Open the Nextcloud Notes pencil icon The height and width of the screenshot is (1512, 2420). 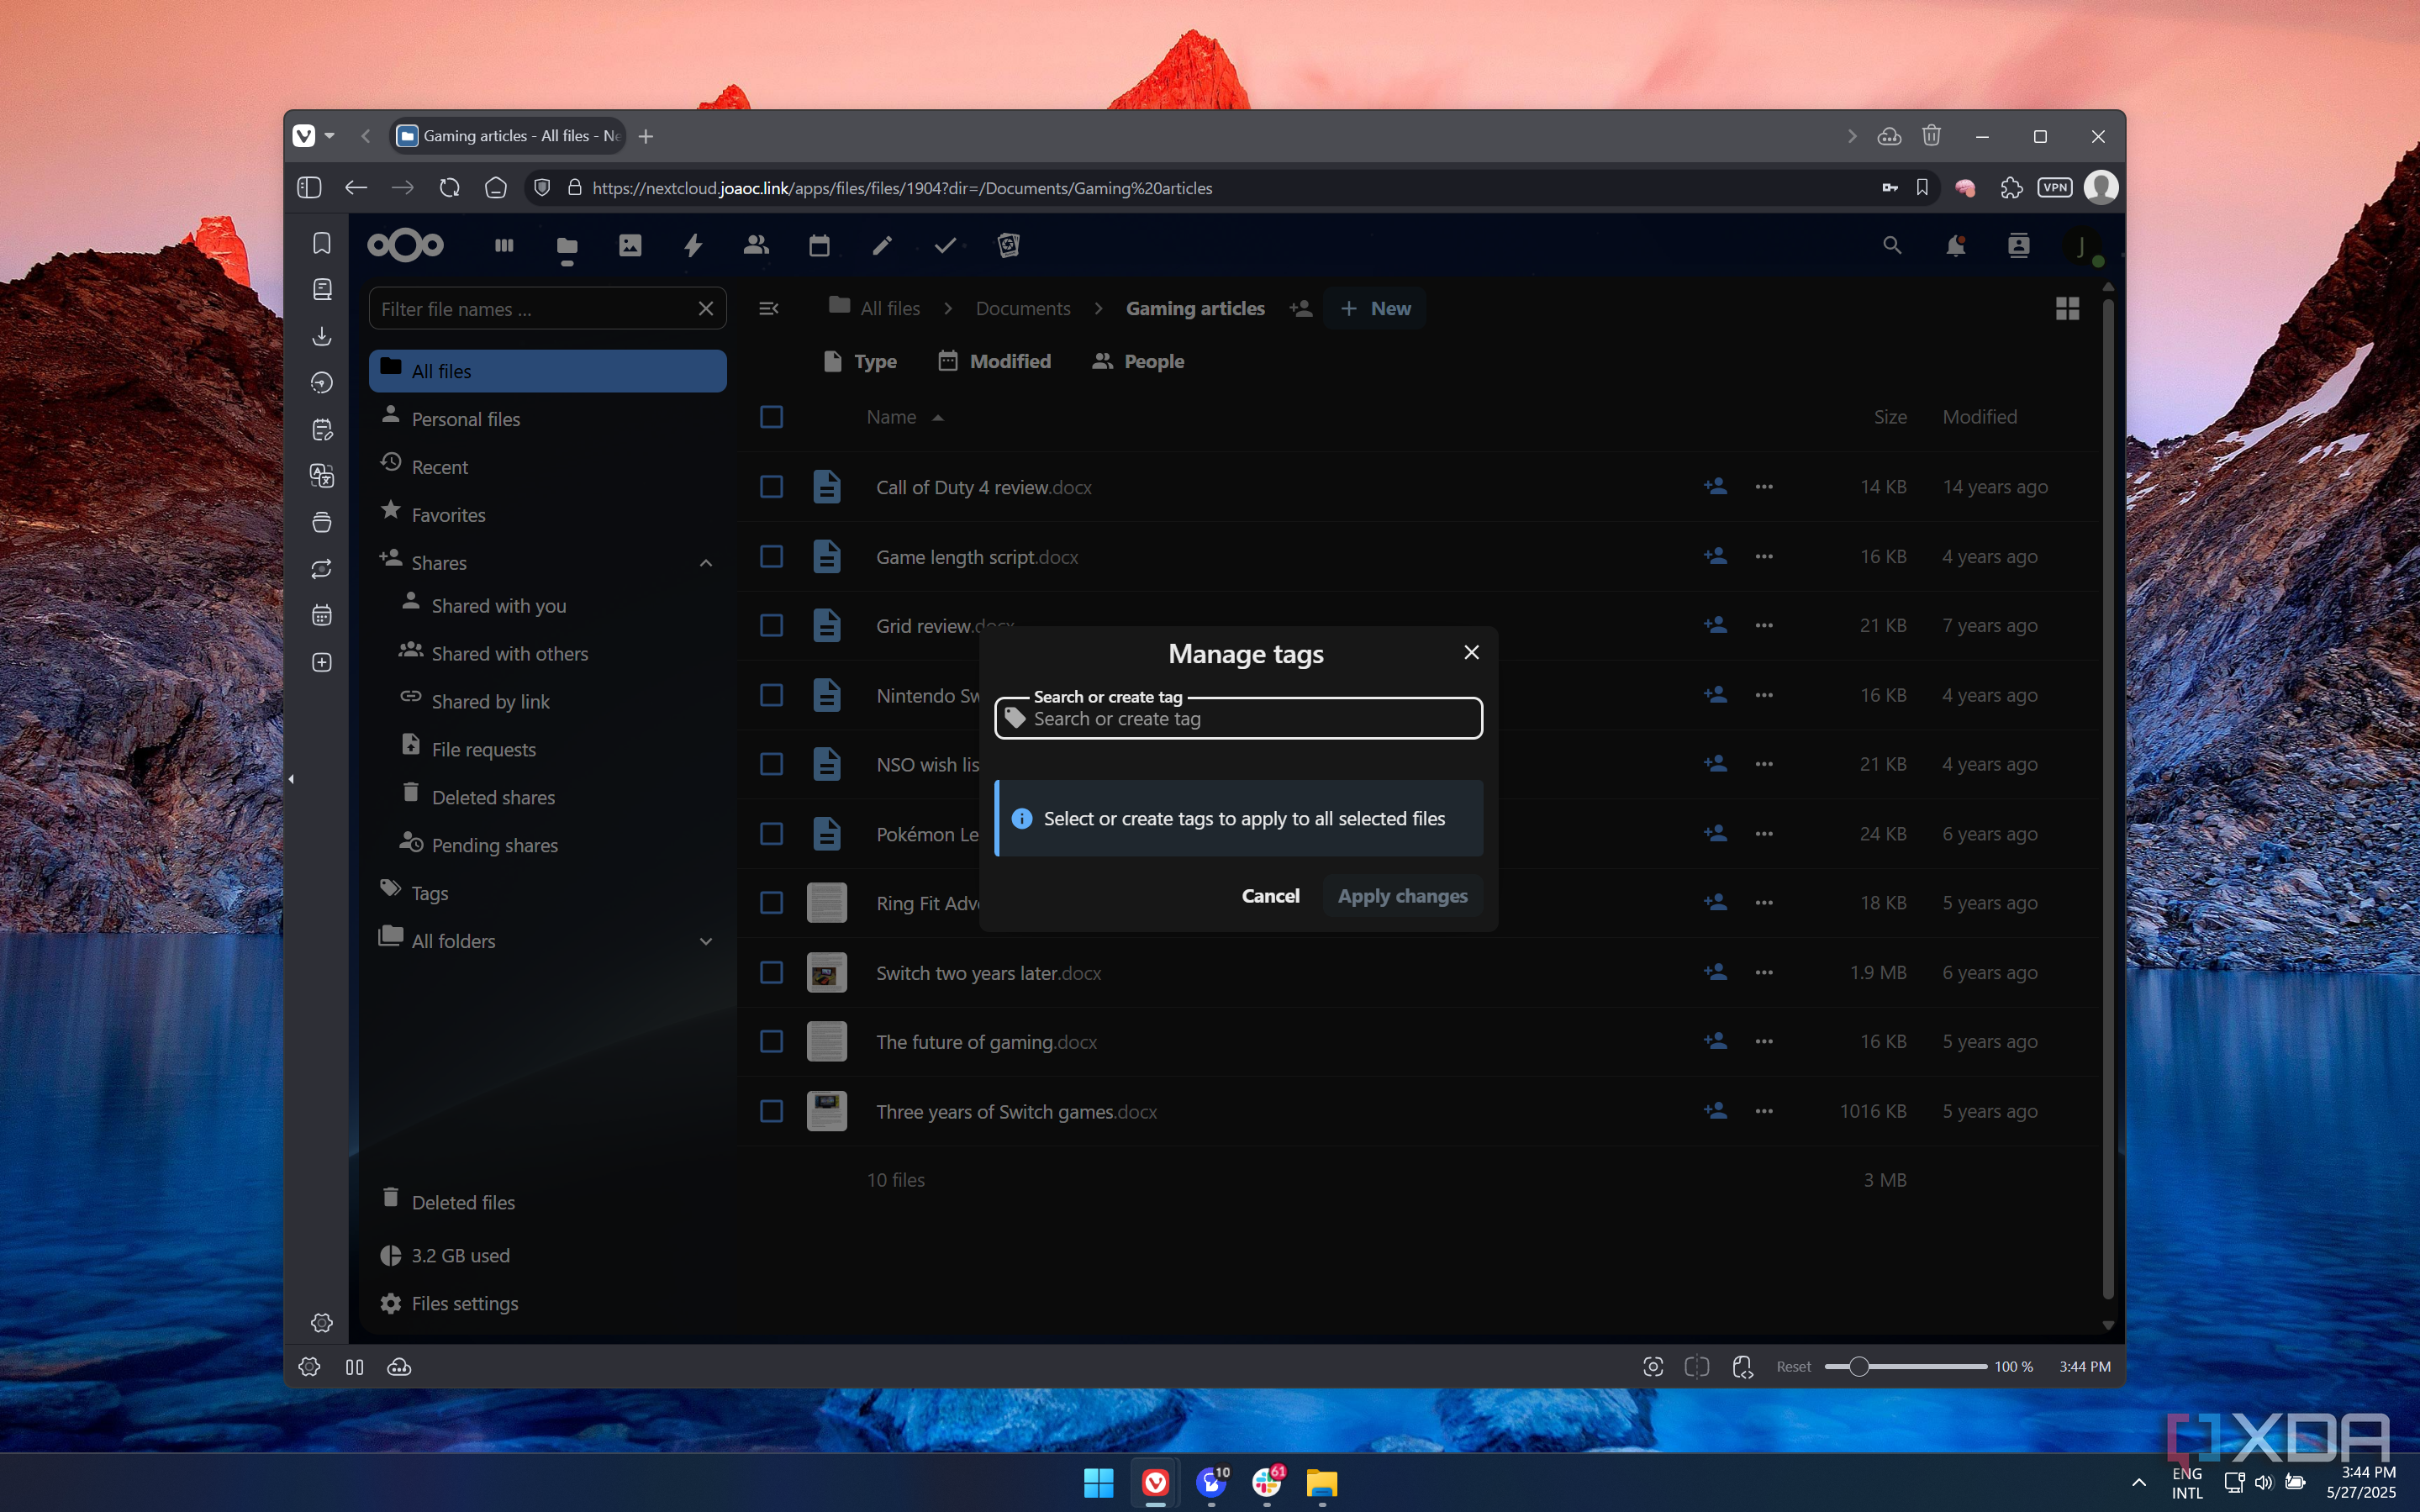click(882, 245)
